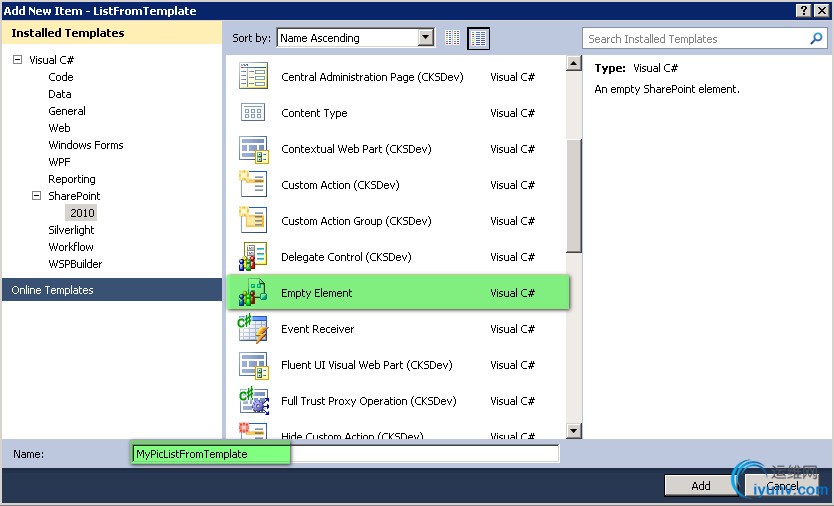Click the Fluent UI Visual Web Part icon
The height and width of the screenshot is (506, 834).
pos(253,365)
